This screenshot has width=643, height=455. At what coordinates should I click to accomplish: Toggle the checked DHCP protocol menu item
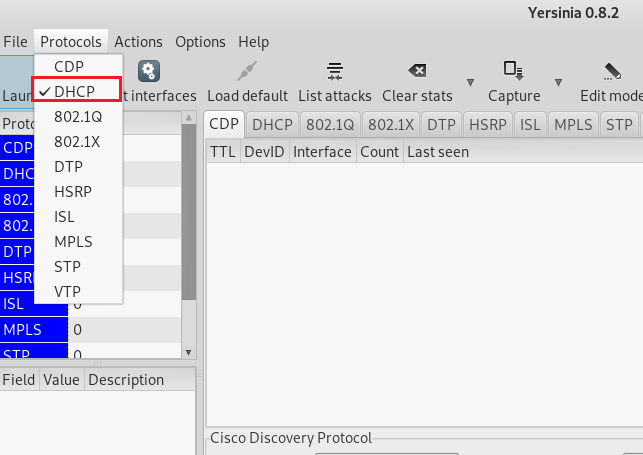(77, 91)
